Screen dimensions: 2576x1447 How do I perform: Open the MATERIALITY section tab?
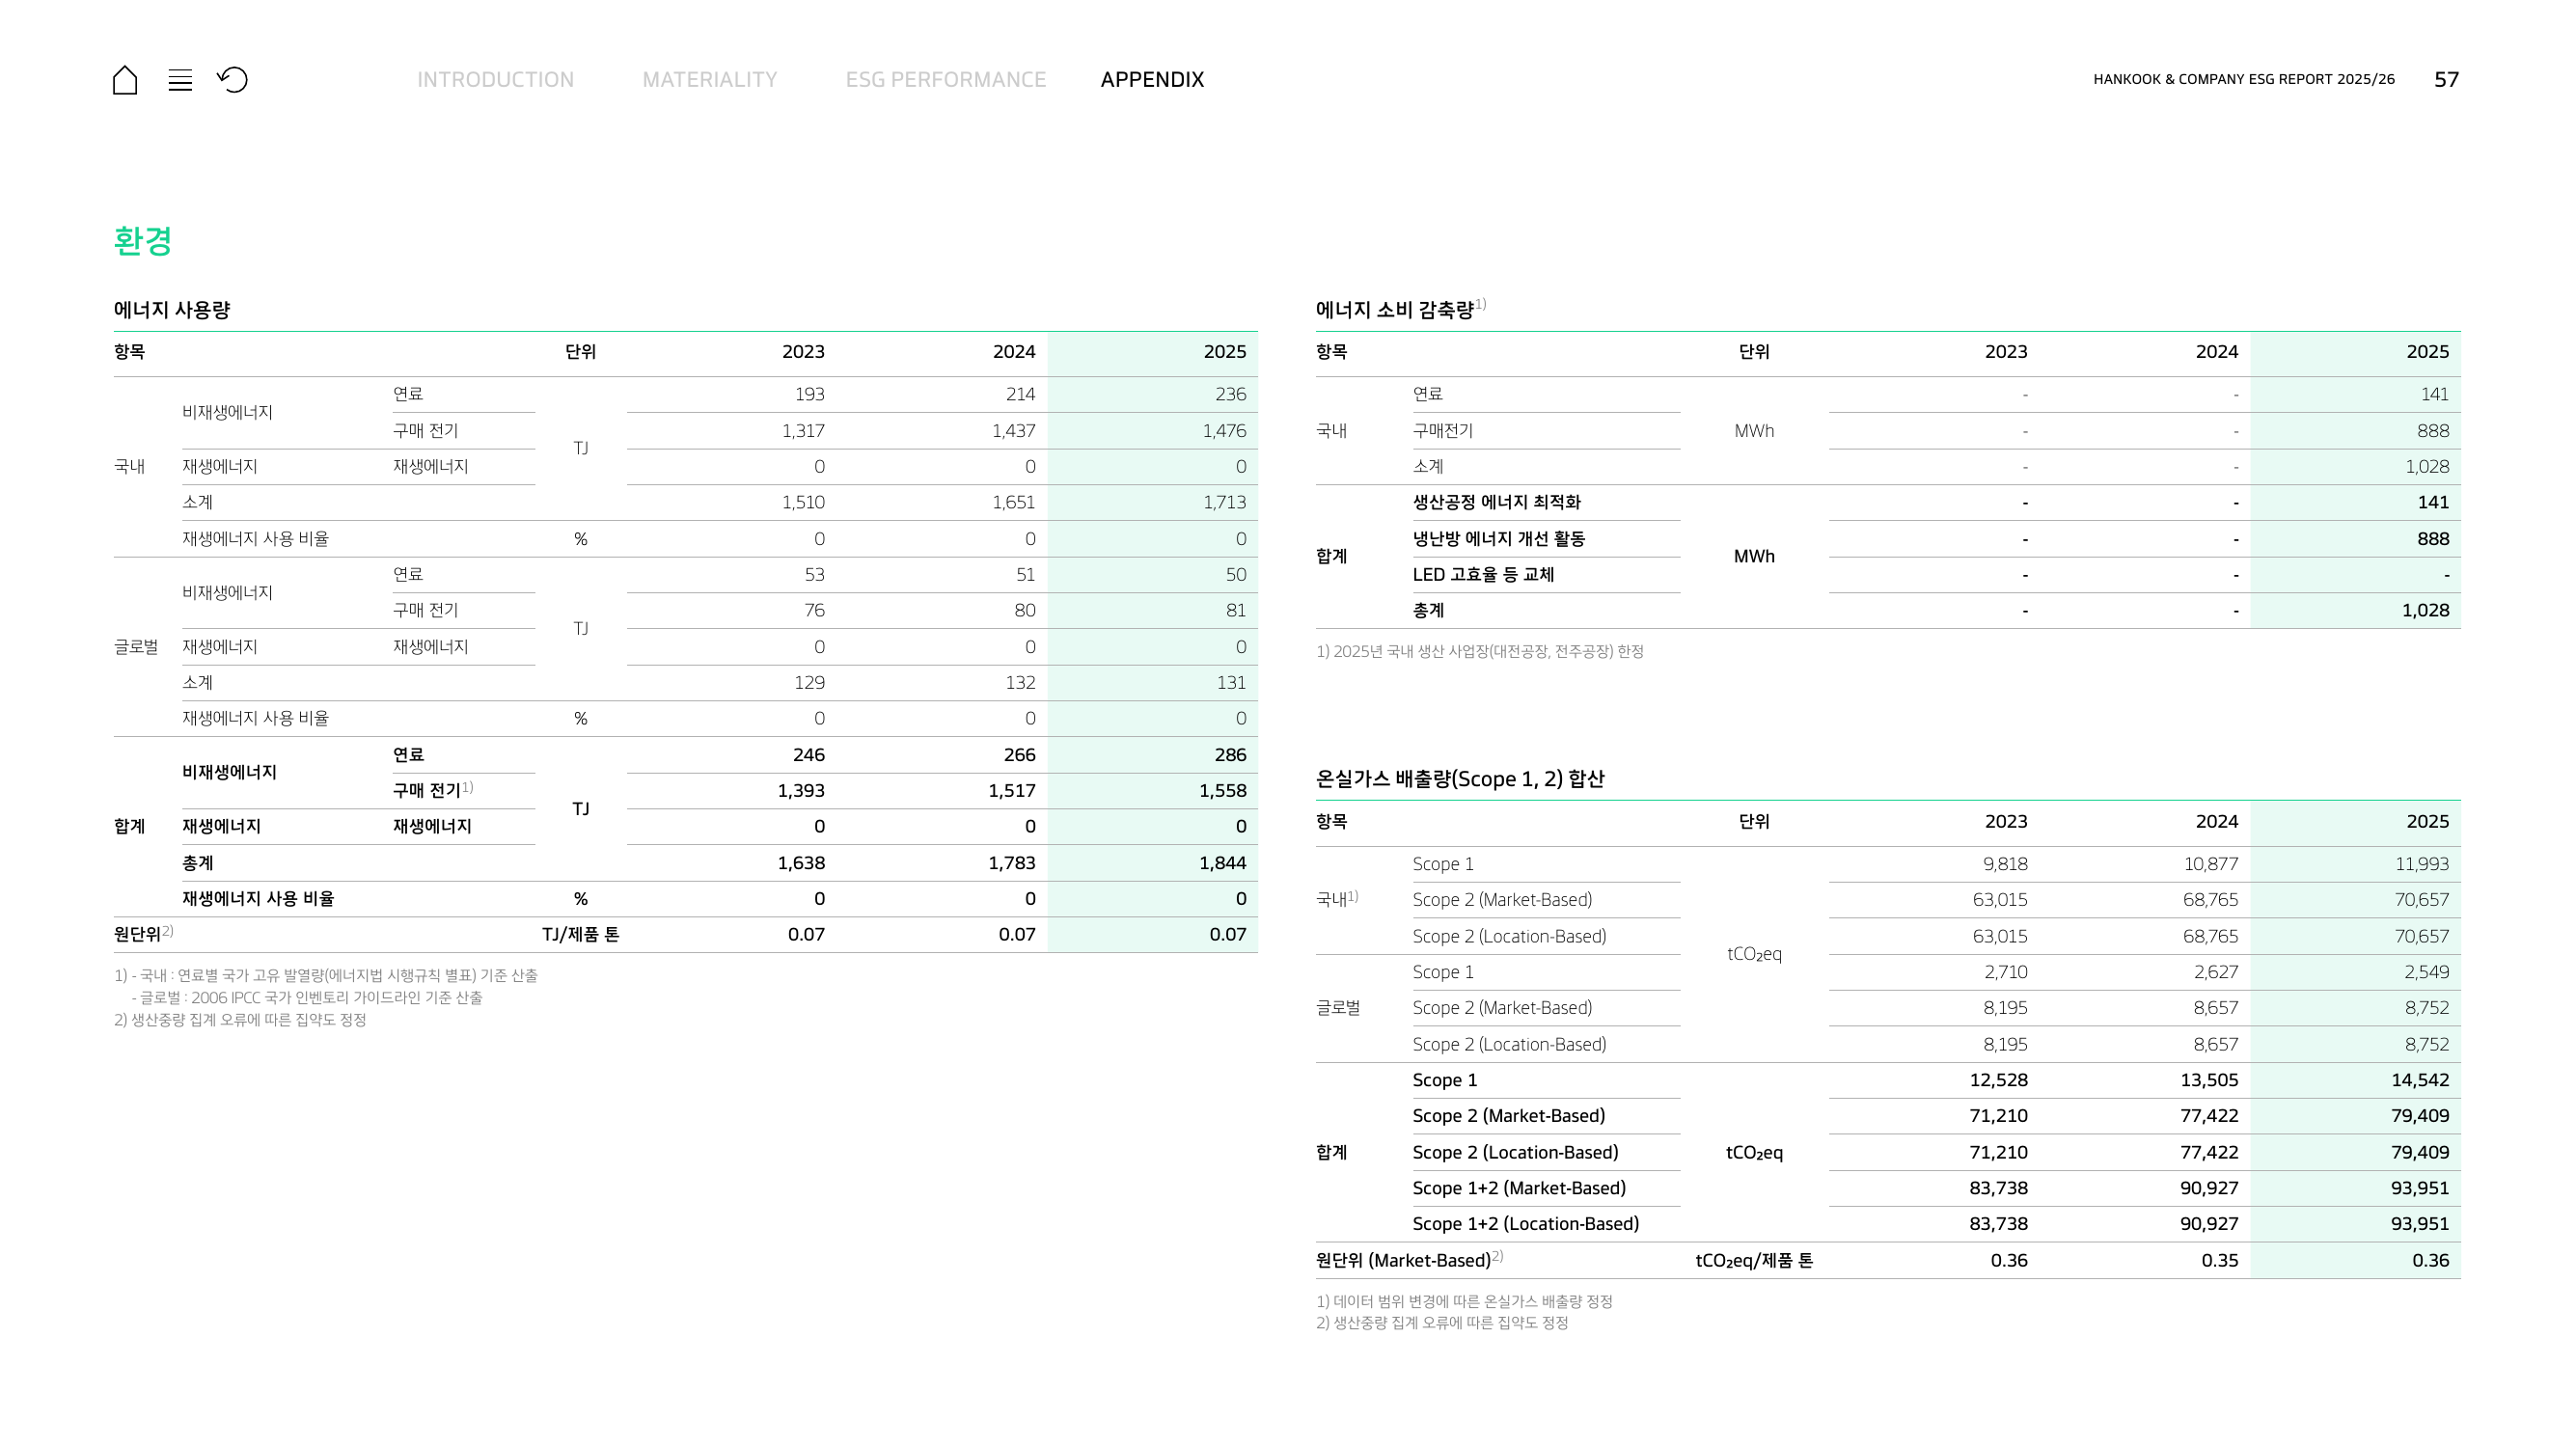709,79
